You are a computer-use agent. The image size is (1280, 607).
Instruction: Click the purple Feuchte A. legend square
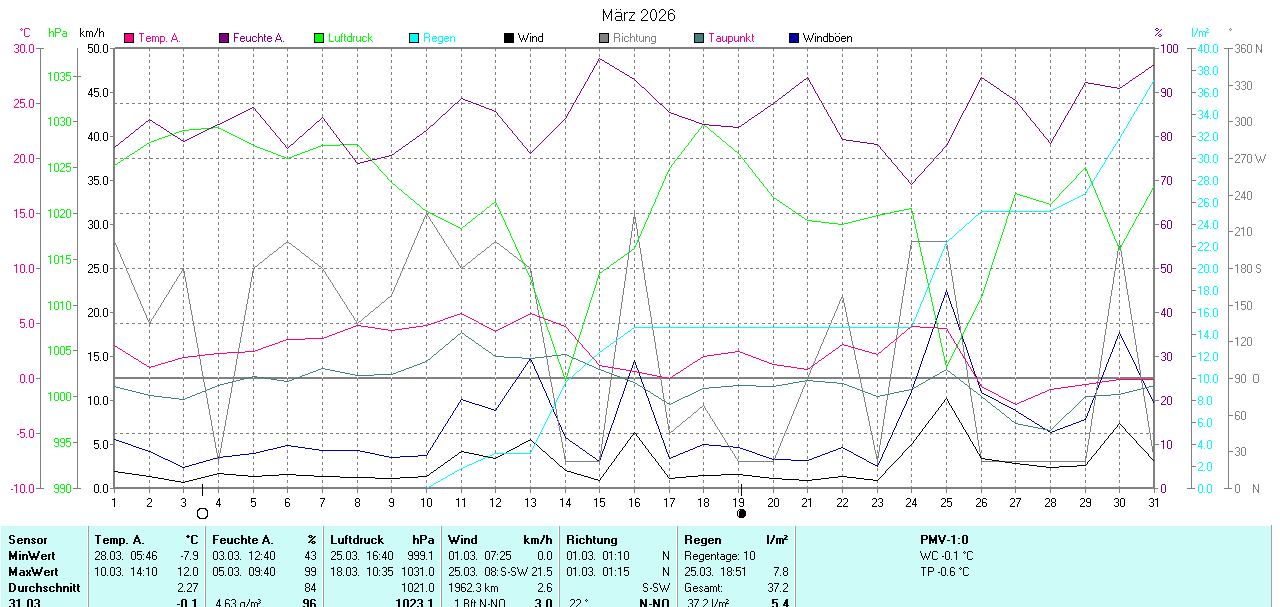224,38
